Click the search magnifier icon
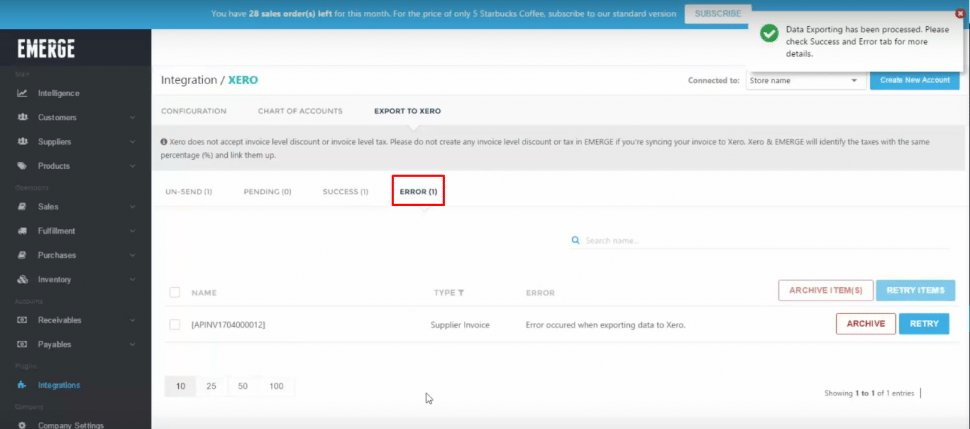 [x=575, y=240]
